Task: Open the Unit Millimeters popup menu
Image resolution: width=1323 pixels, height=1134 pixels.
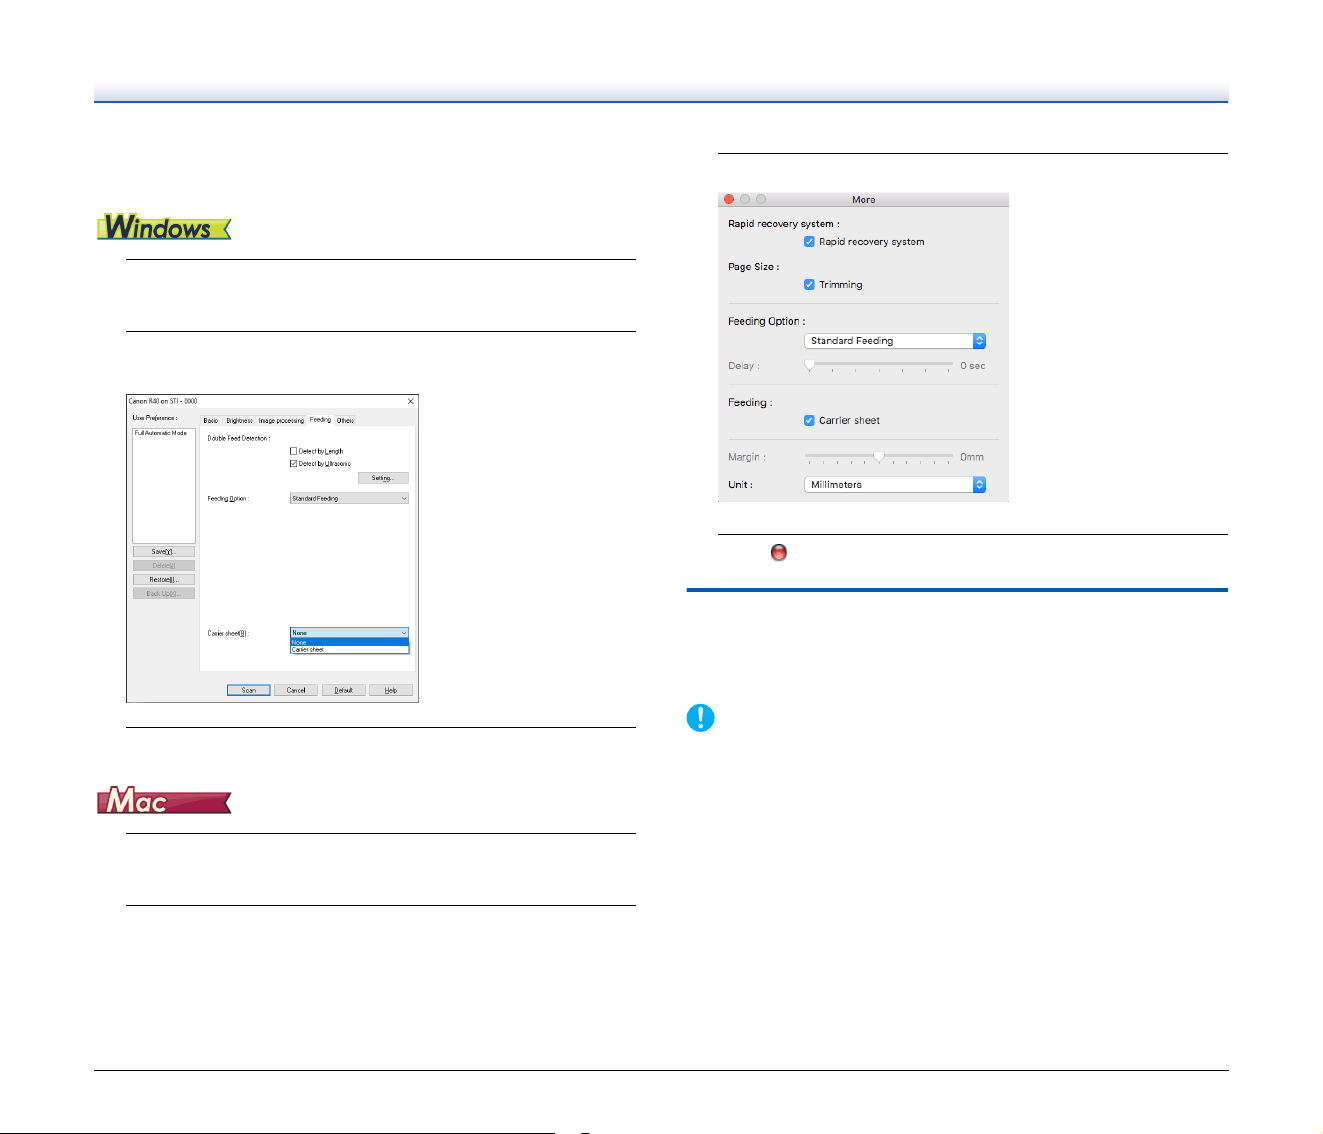Action: [895, 484]
